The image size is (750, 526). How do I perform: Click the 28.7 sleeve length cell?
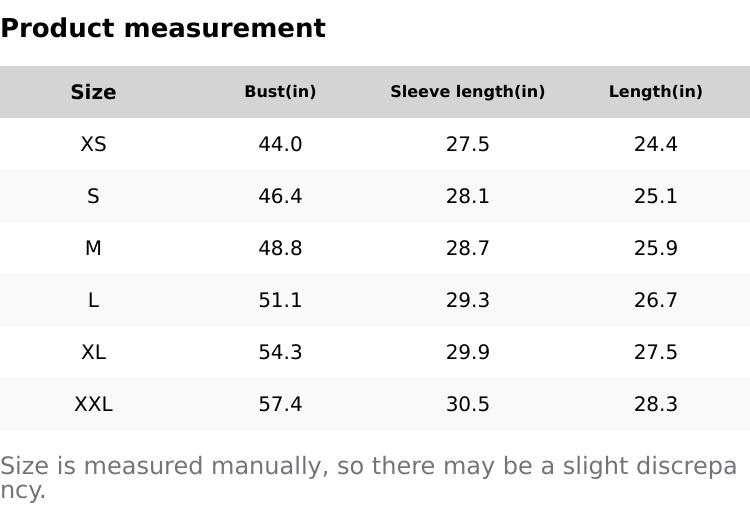(467, 248)
